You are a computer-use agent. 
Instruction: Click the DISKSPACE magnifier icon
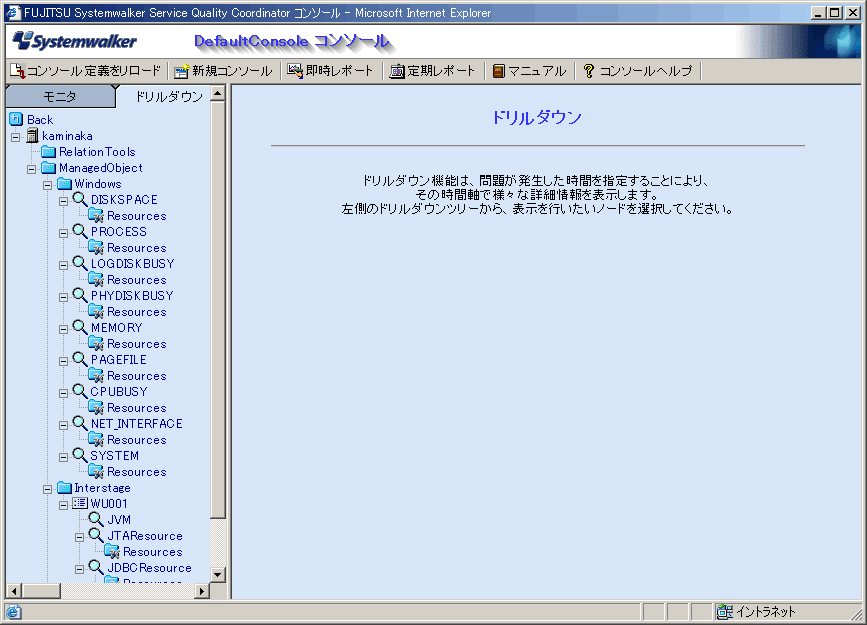pyautogui.click(x=80, y=199)
